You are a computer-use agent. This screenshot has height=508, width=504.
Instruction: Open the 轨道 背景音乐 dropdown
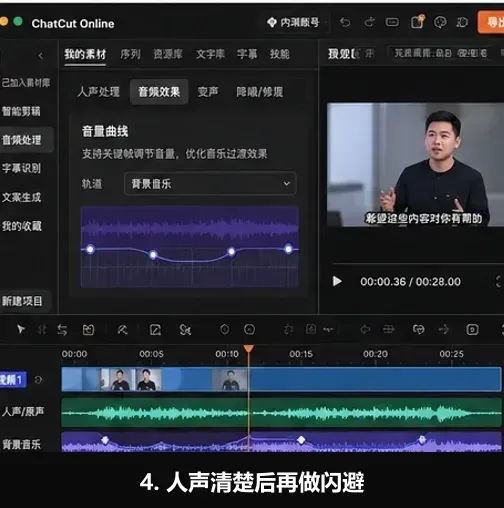[x=210, y=183]
